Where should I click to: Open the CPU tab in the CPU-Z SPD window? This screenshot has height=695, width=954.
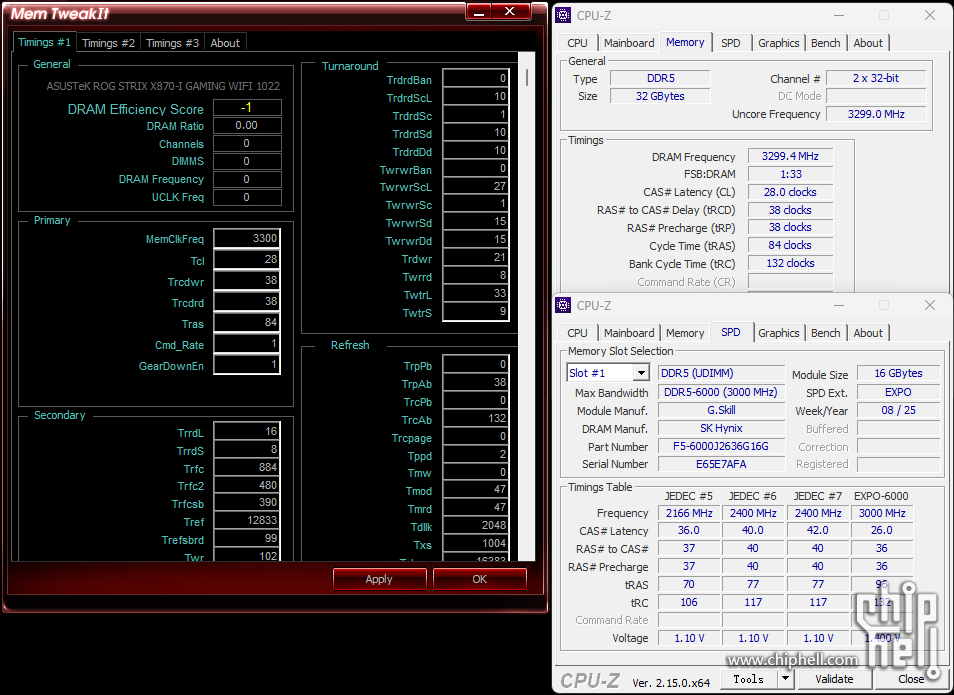click(x=577, y=334)
